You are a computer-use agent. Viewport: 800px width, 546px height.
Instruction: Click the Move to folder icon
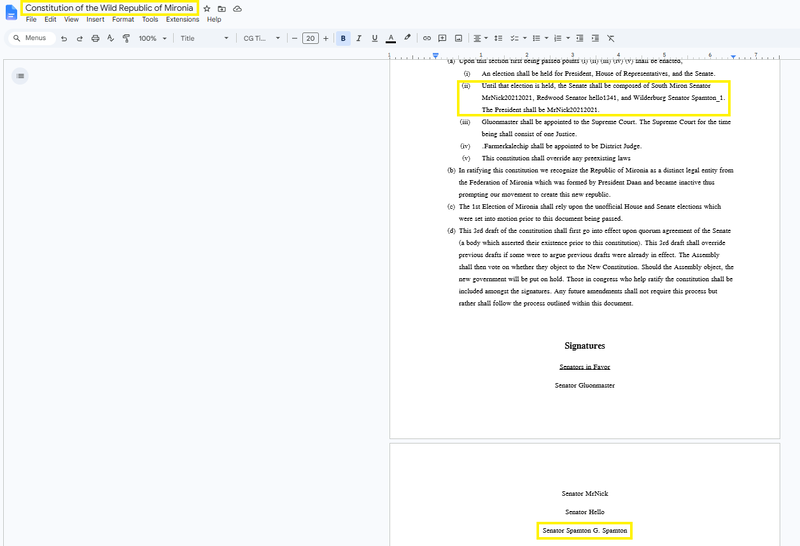pos(221,9)
